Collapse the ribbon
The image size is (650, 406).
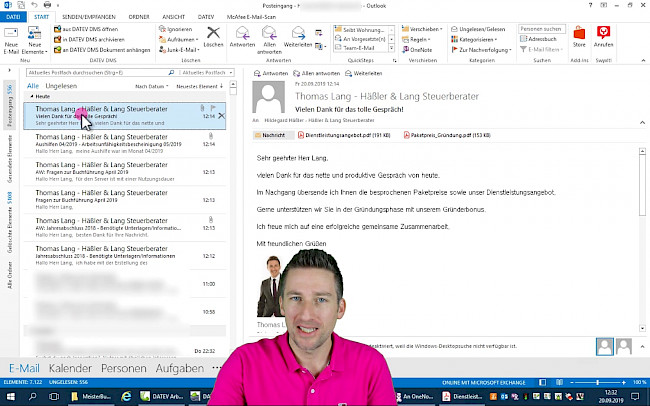pyautogui.click(x=643, y=61)
